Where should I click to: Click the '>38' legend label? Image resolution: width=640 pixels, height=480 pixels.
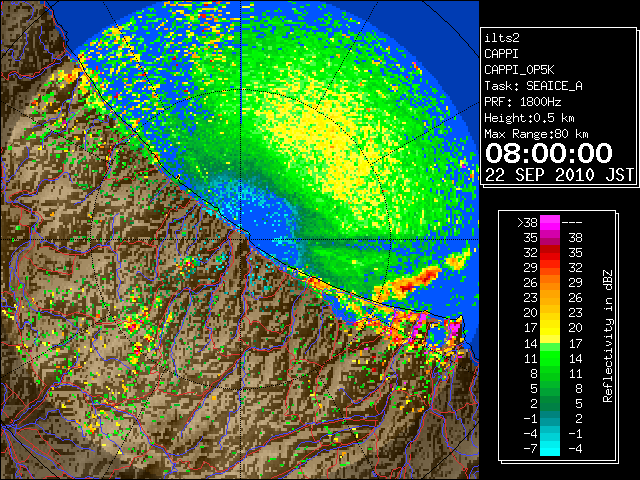(x=527, y=222)
